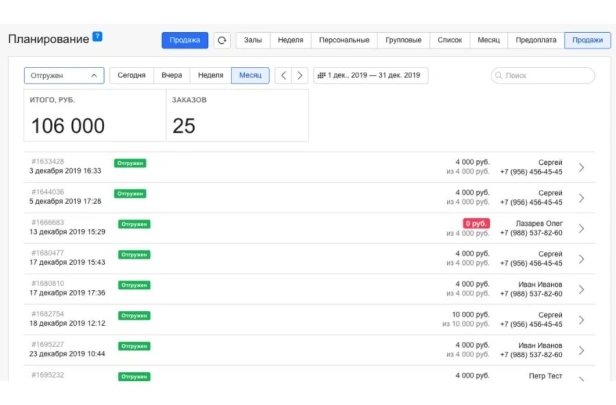
Task: Expand the Отгружен status dropdown
Action: [x=64, y=76]
